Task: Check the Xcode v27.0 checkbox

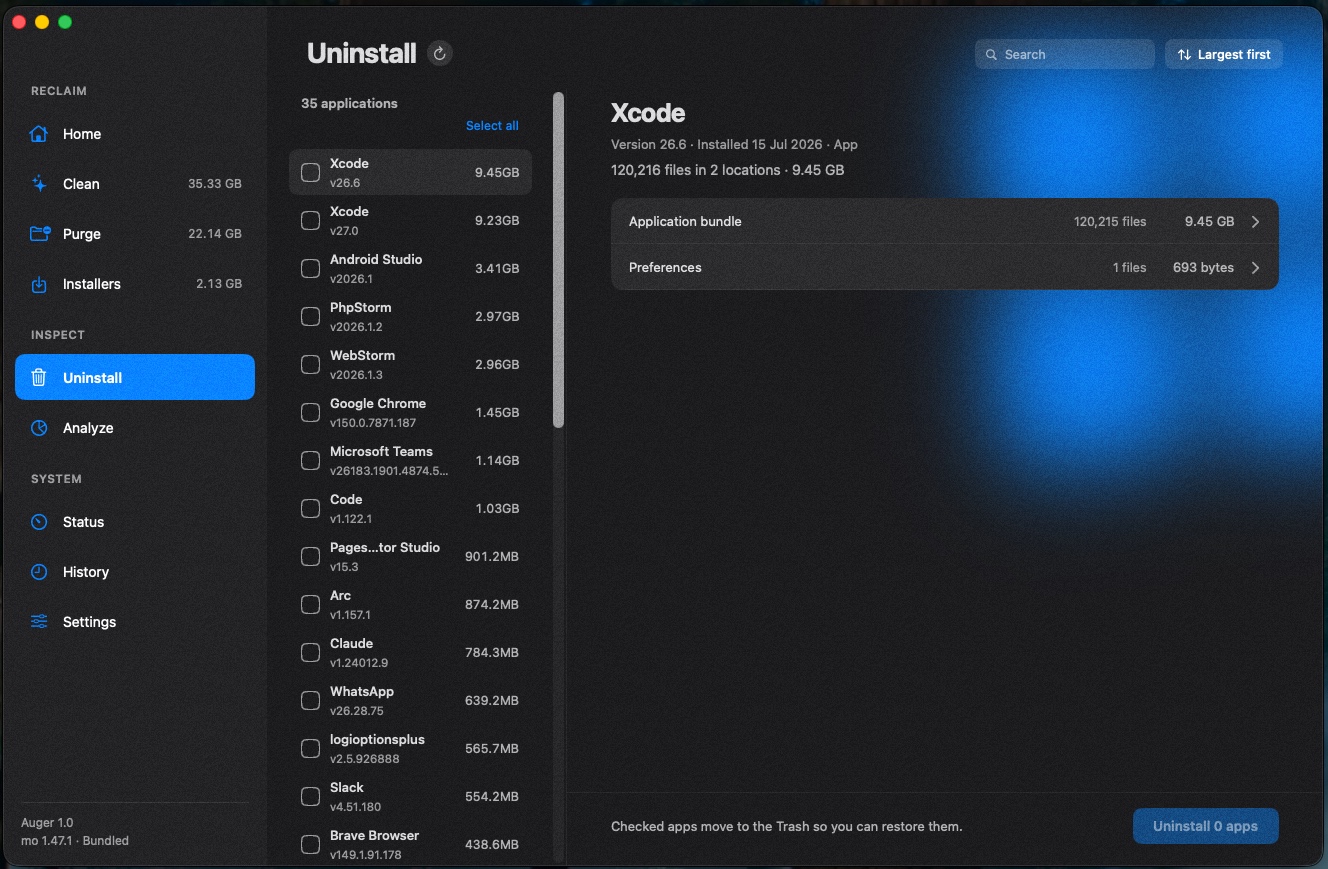Action: click(311, 221)
